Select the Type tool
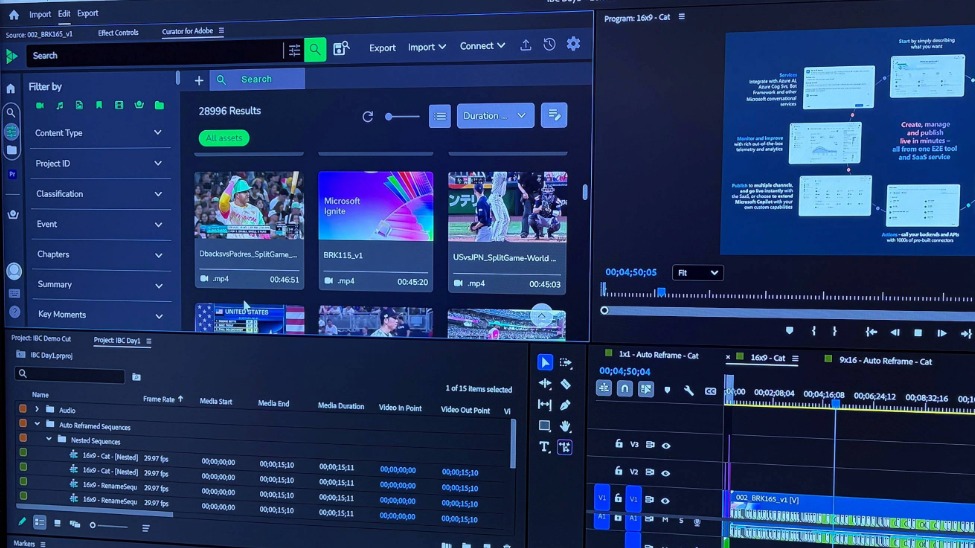The image size is (975, 548). tap(544, 447)
